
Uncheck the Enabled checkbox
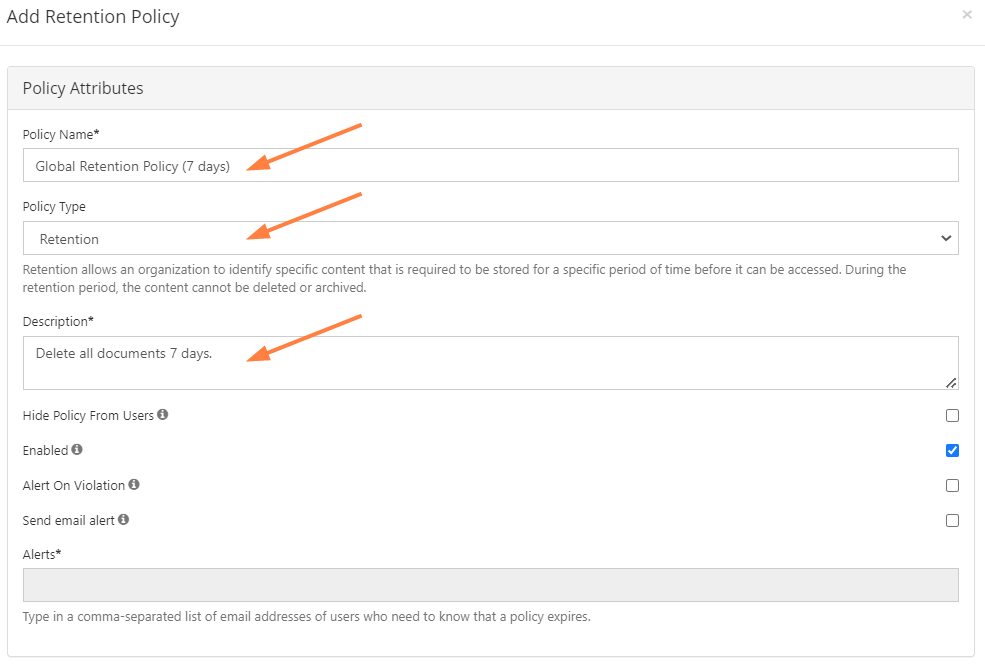[x=952, y=450]
